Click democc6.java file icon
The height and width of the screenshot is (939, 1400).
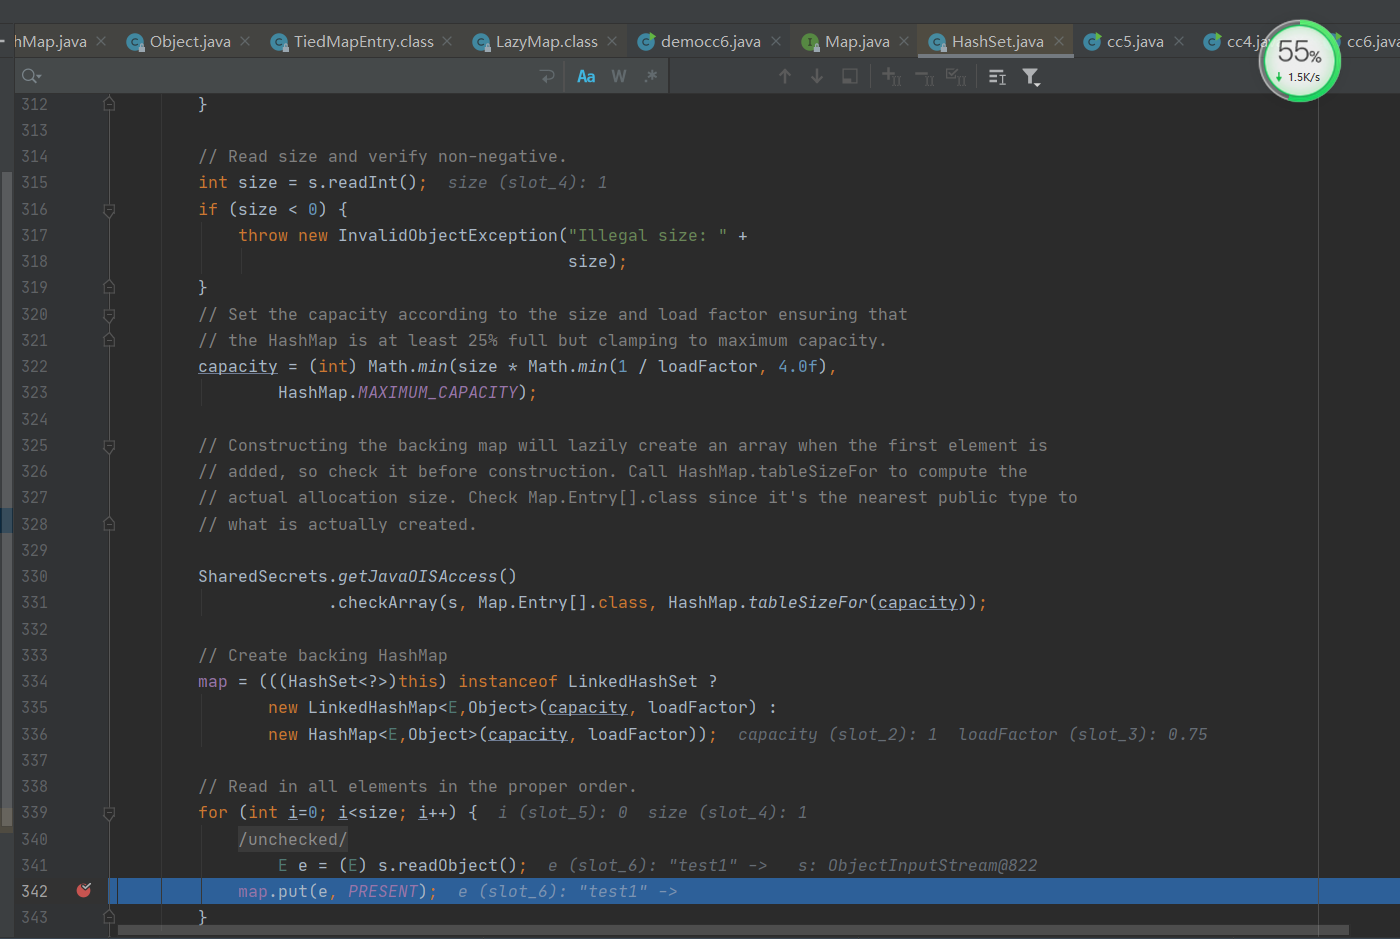(646, 42)
